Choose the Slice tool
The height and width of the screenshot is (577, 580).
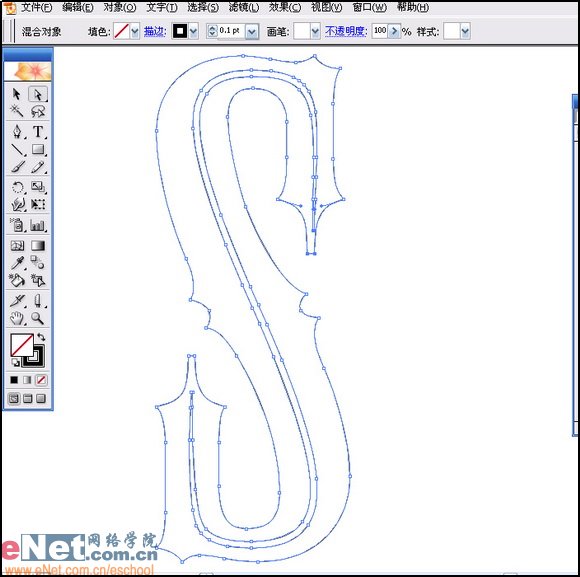click(x=17, y=301)
